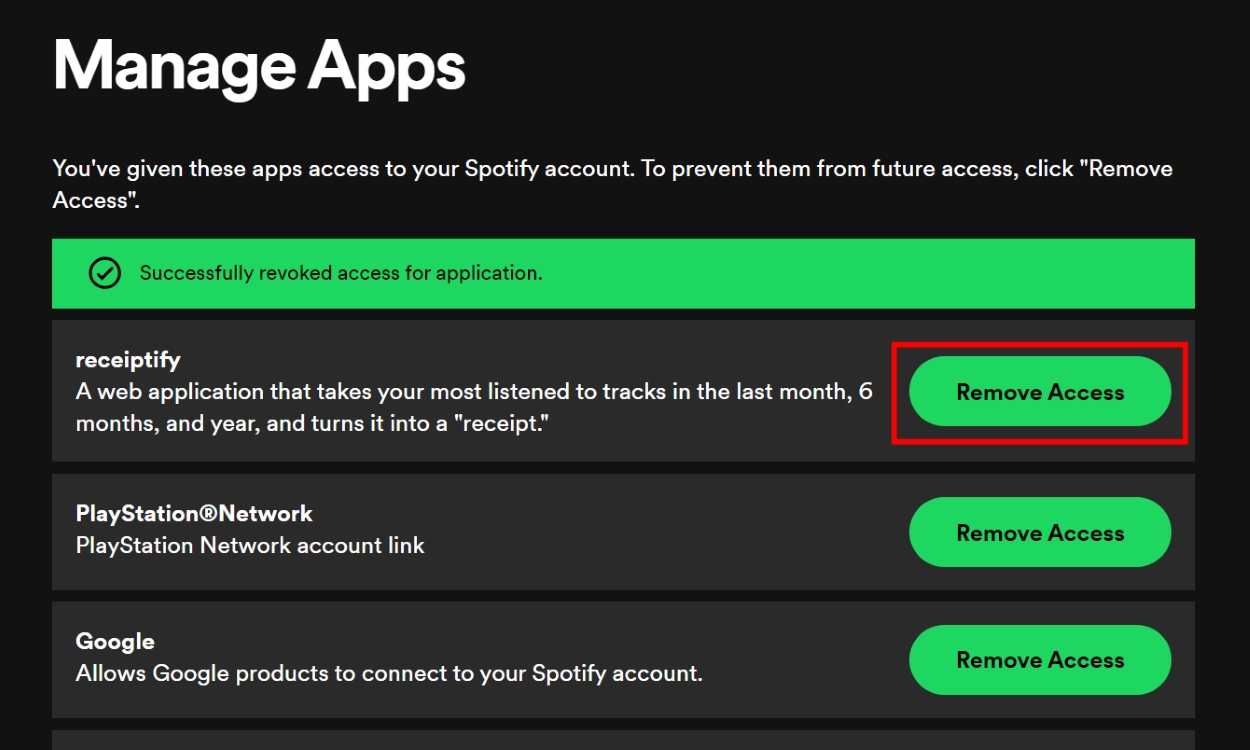
Task: Click the Manage Apps page heading
Action: pyautogui.click(x=259, y=65)
